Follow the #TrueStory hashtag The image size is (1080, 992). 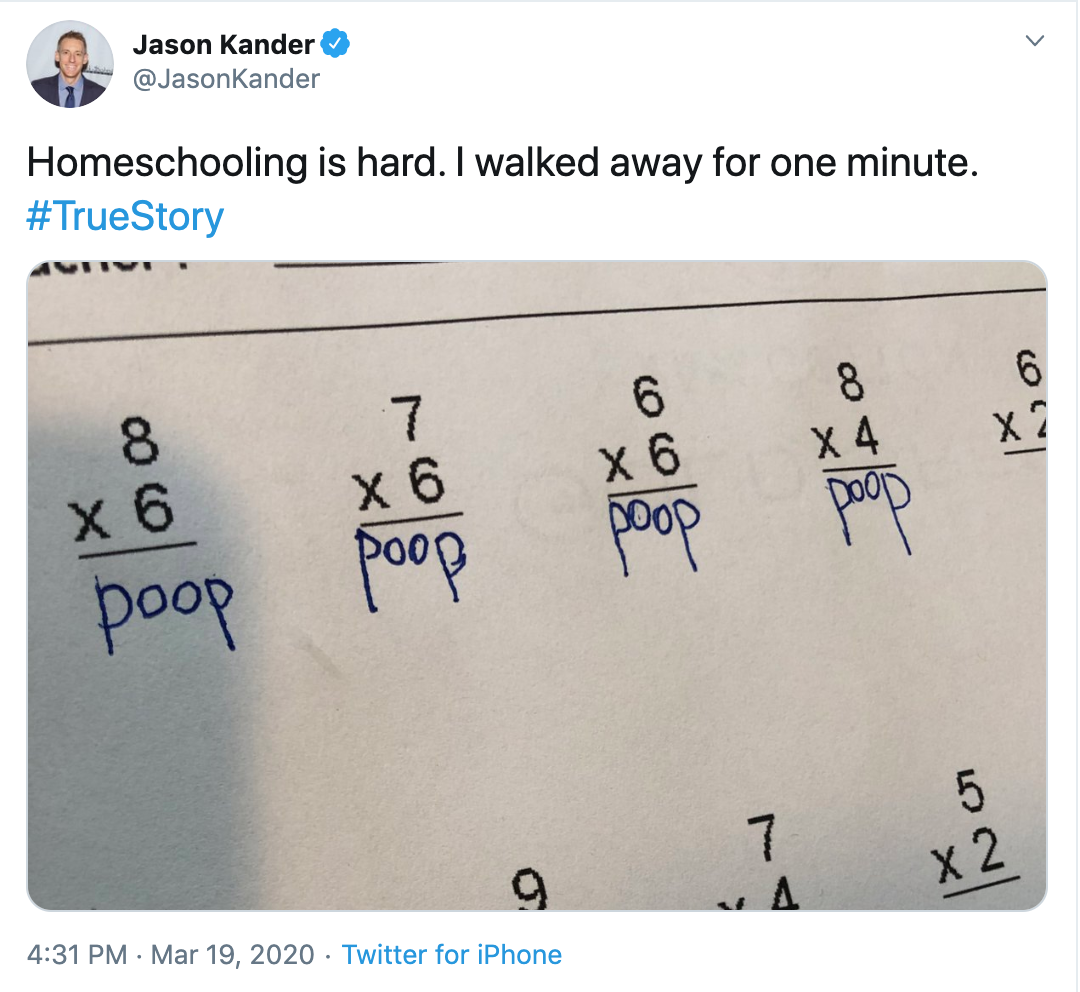[x=125, y=216]
